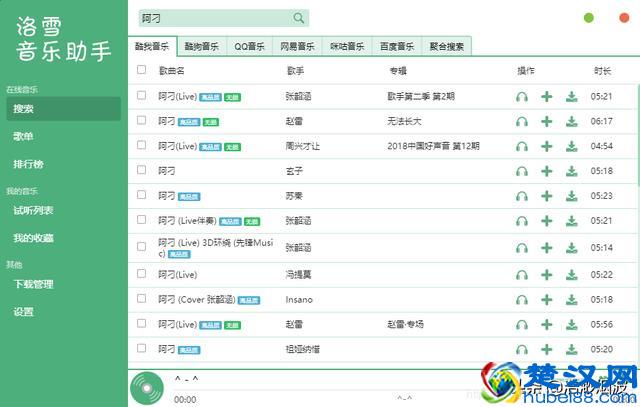Add 冯提莫's song with plus icon
The image size is (640, 407).
point(547,275)
